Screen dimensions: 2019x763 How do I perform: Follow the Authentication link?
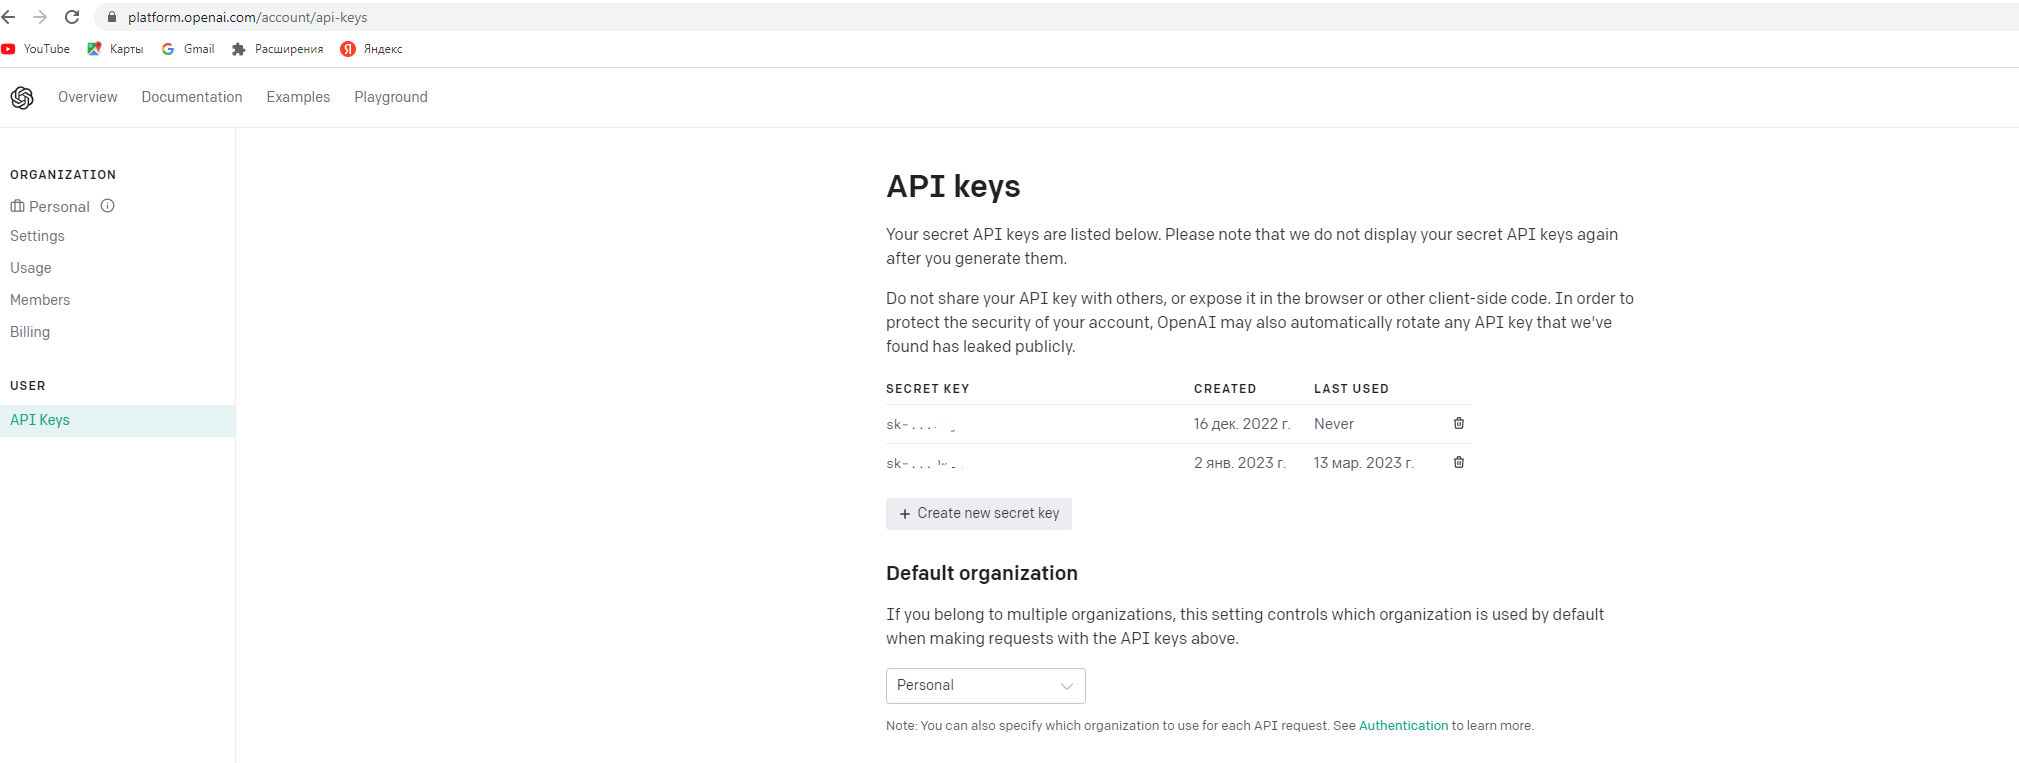click(1403, 726)
